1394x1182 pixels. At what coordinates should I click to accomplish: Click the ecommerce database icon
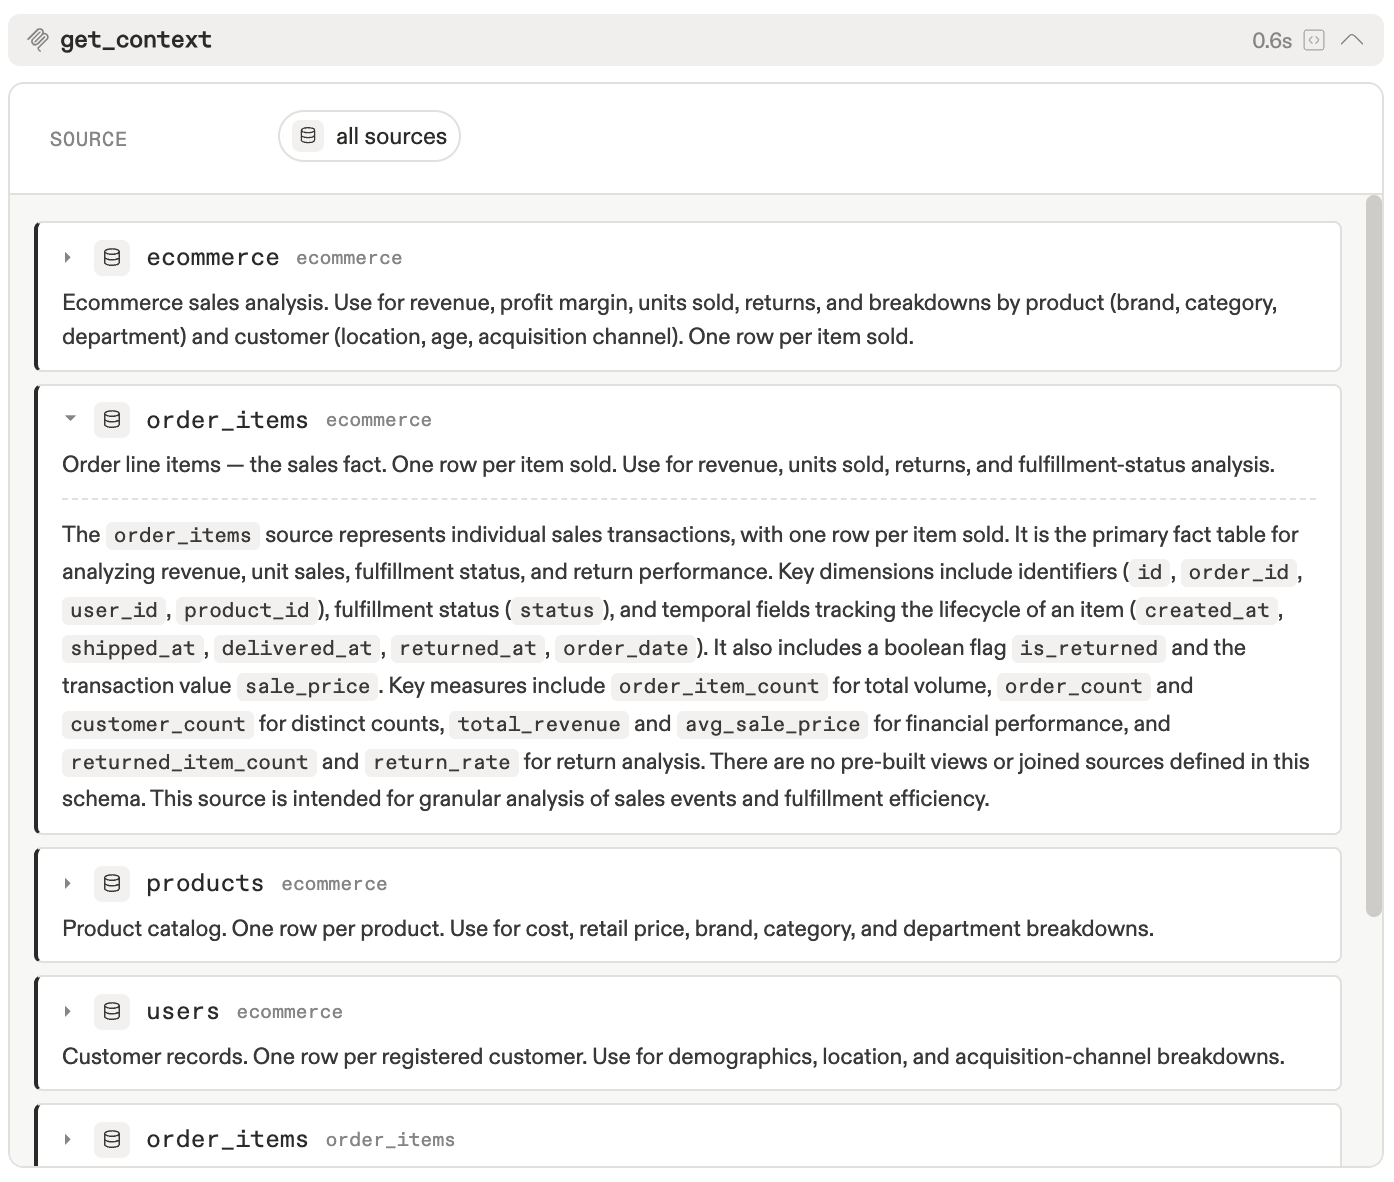point(112,258)
